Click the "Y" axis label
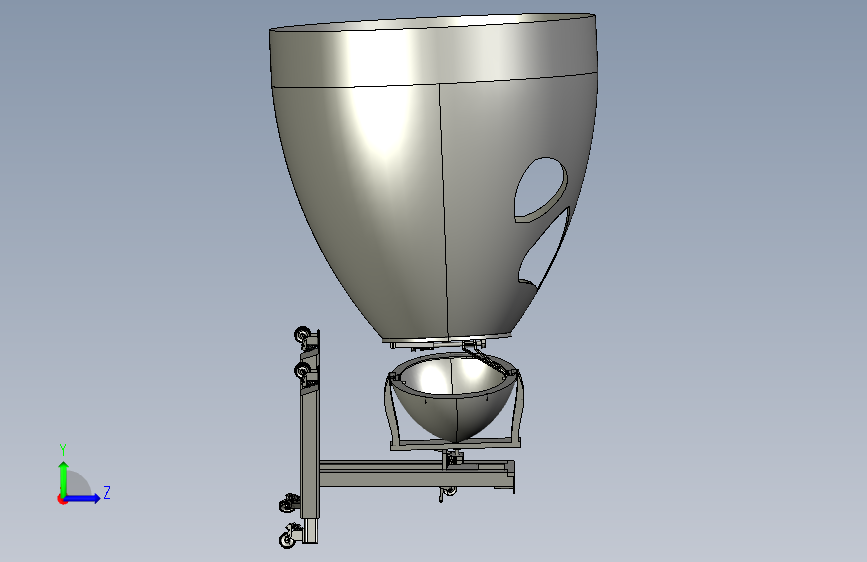This screenshot has height=562, width=867. point(63,450)
